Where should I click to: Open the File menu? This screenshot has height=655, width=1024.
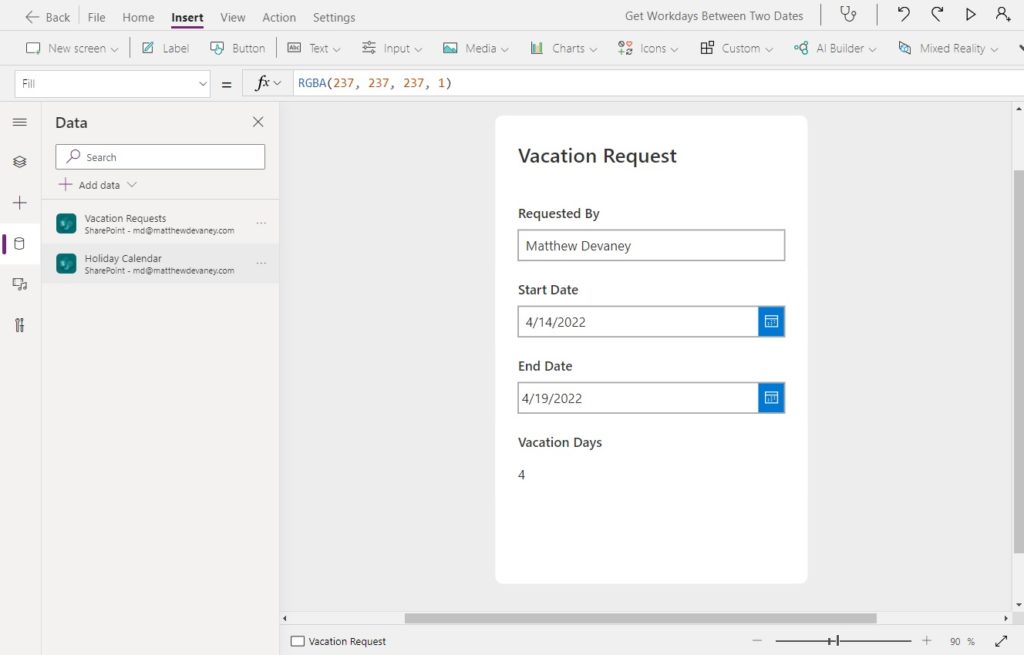pos(97,17)
